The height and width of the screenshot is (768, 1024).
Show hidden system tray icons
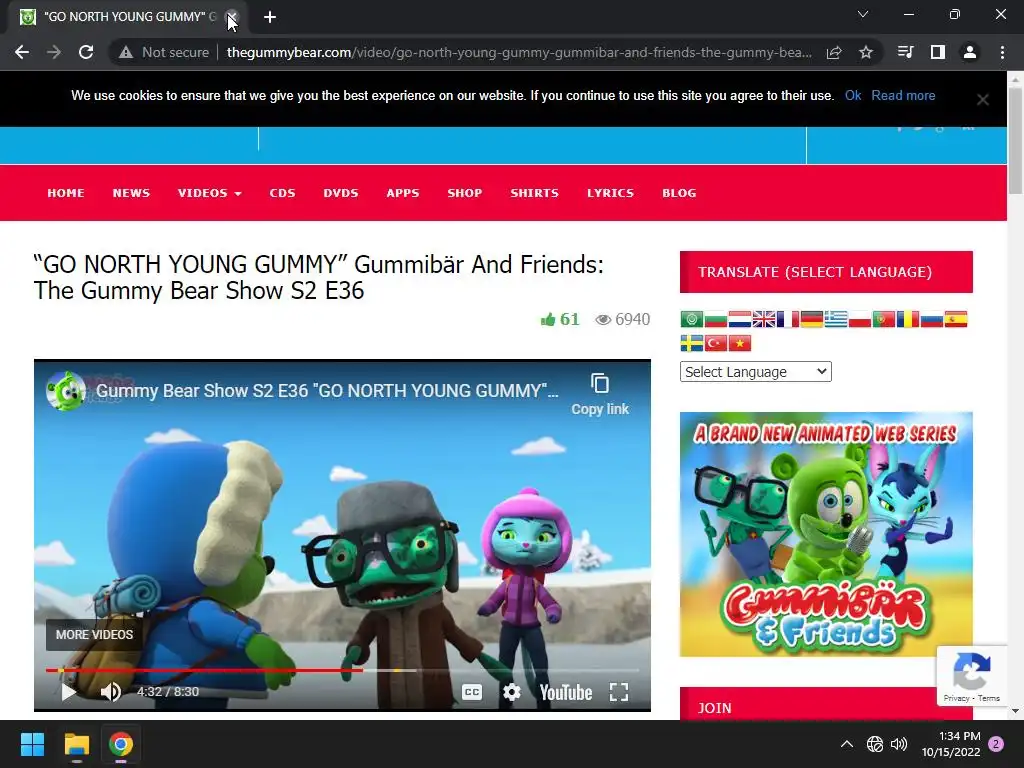[846, 744]
